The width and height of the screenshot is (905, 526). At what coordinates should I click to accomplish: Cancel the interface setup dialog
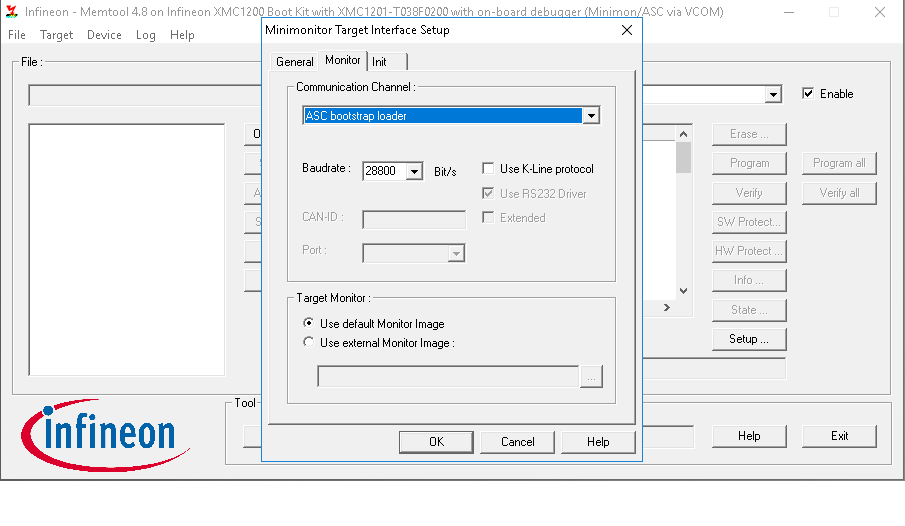(x=518, y=442)
